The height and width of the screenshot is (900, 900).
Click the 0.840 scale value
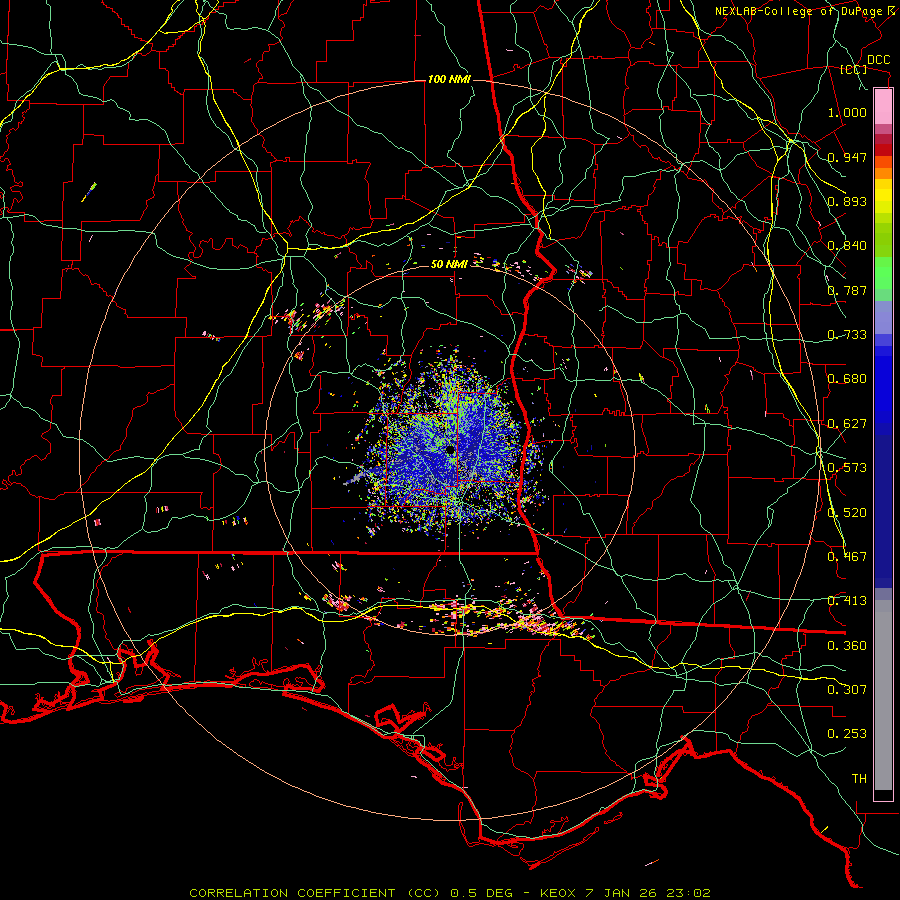[x=847, y=246]
